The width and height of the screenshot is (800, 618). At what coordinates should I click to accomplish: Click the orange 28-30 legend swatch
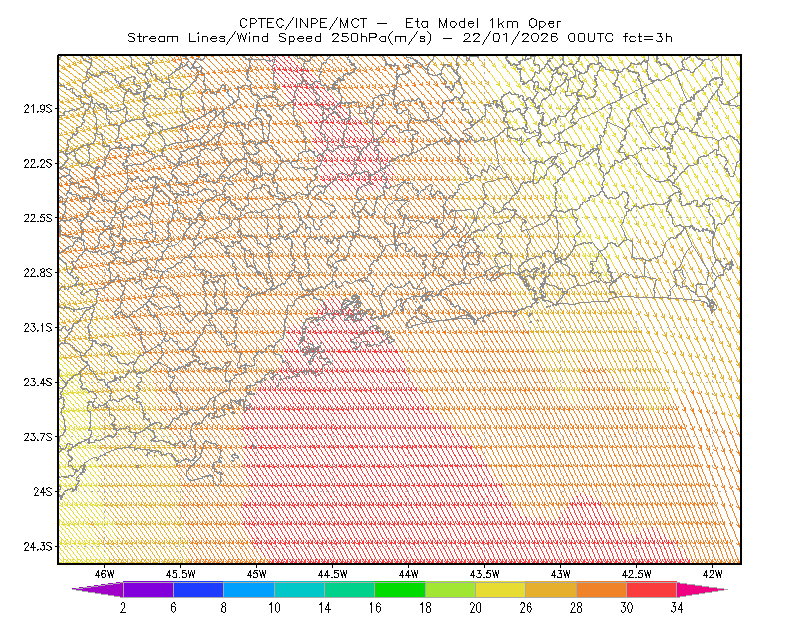click(x=602, y=589)
